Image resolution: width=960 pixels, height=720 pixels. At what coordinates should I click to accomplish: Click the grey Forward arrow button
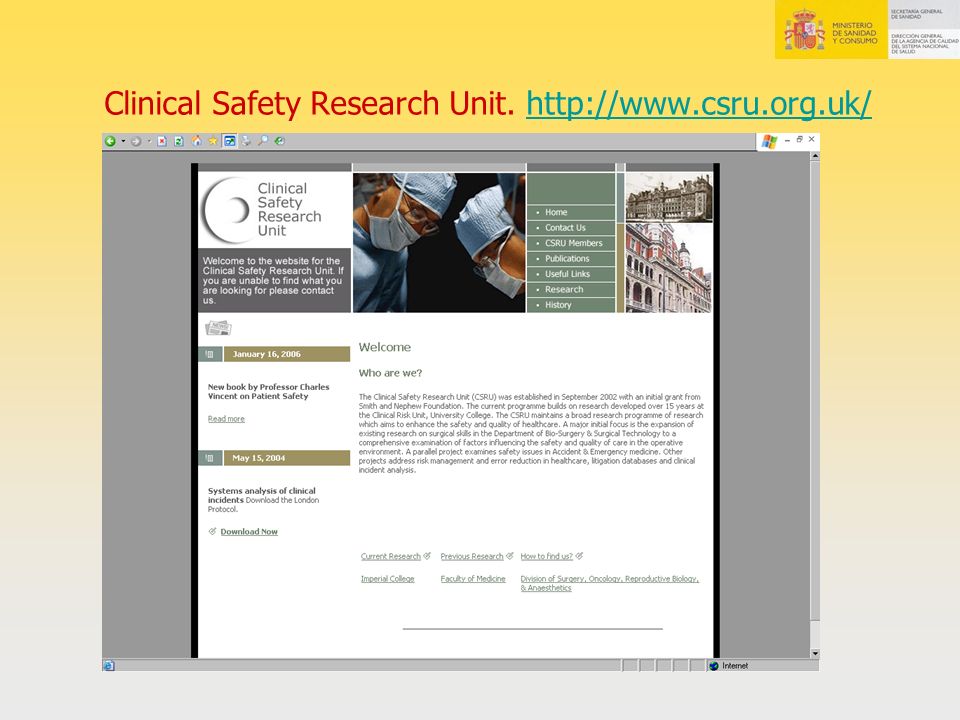pyautogui.click(x=136, y=141)
